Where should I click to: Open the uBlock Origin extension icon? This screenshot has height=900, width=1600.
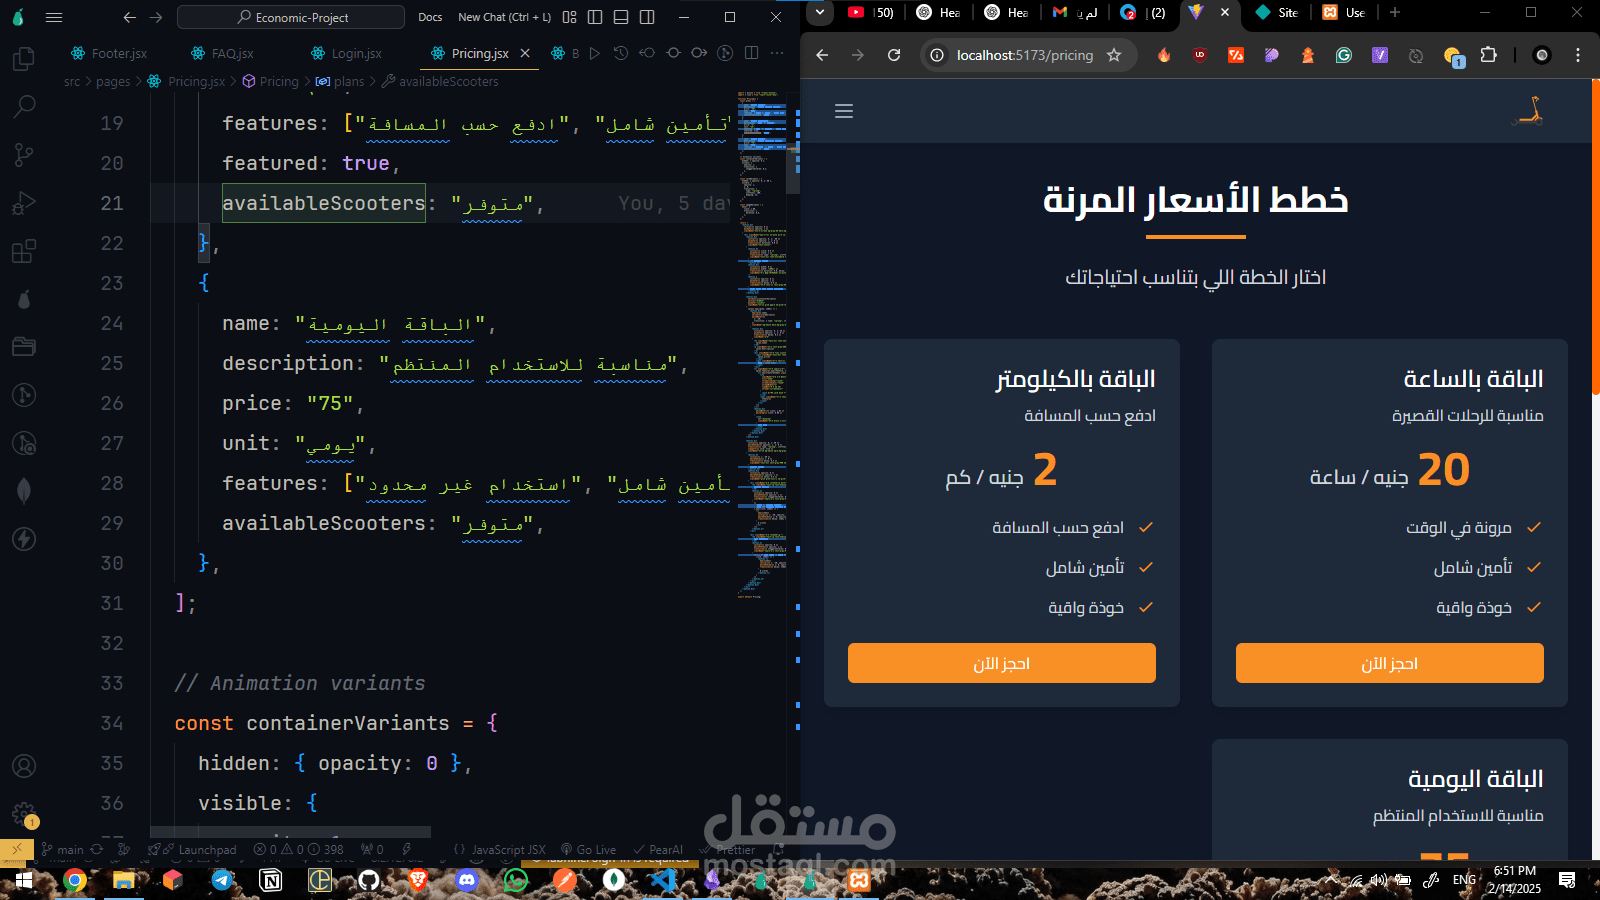click(1200, 55)
